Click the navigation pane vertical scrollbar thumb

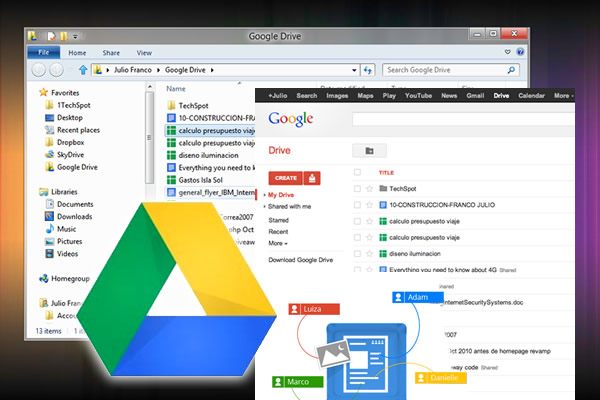pyautogui.click(x=150, y=138)
